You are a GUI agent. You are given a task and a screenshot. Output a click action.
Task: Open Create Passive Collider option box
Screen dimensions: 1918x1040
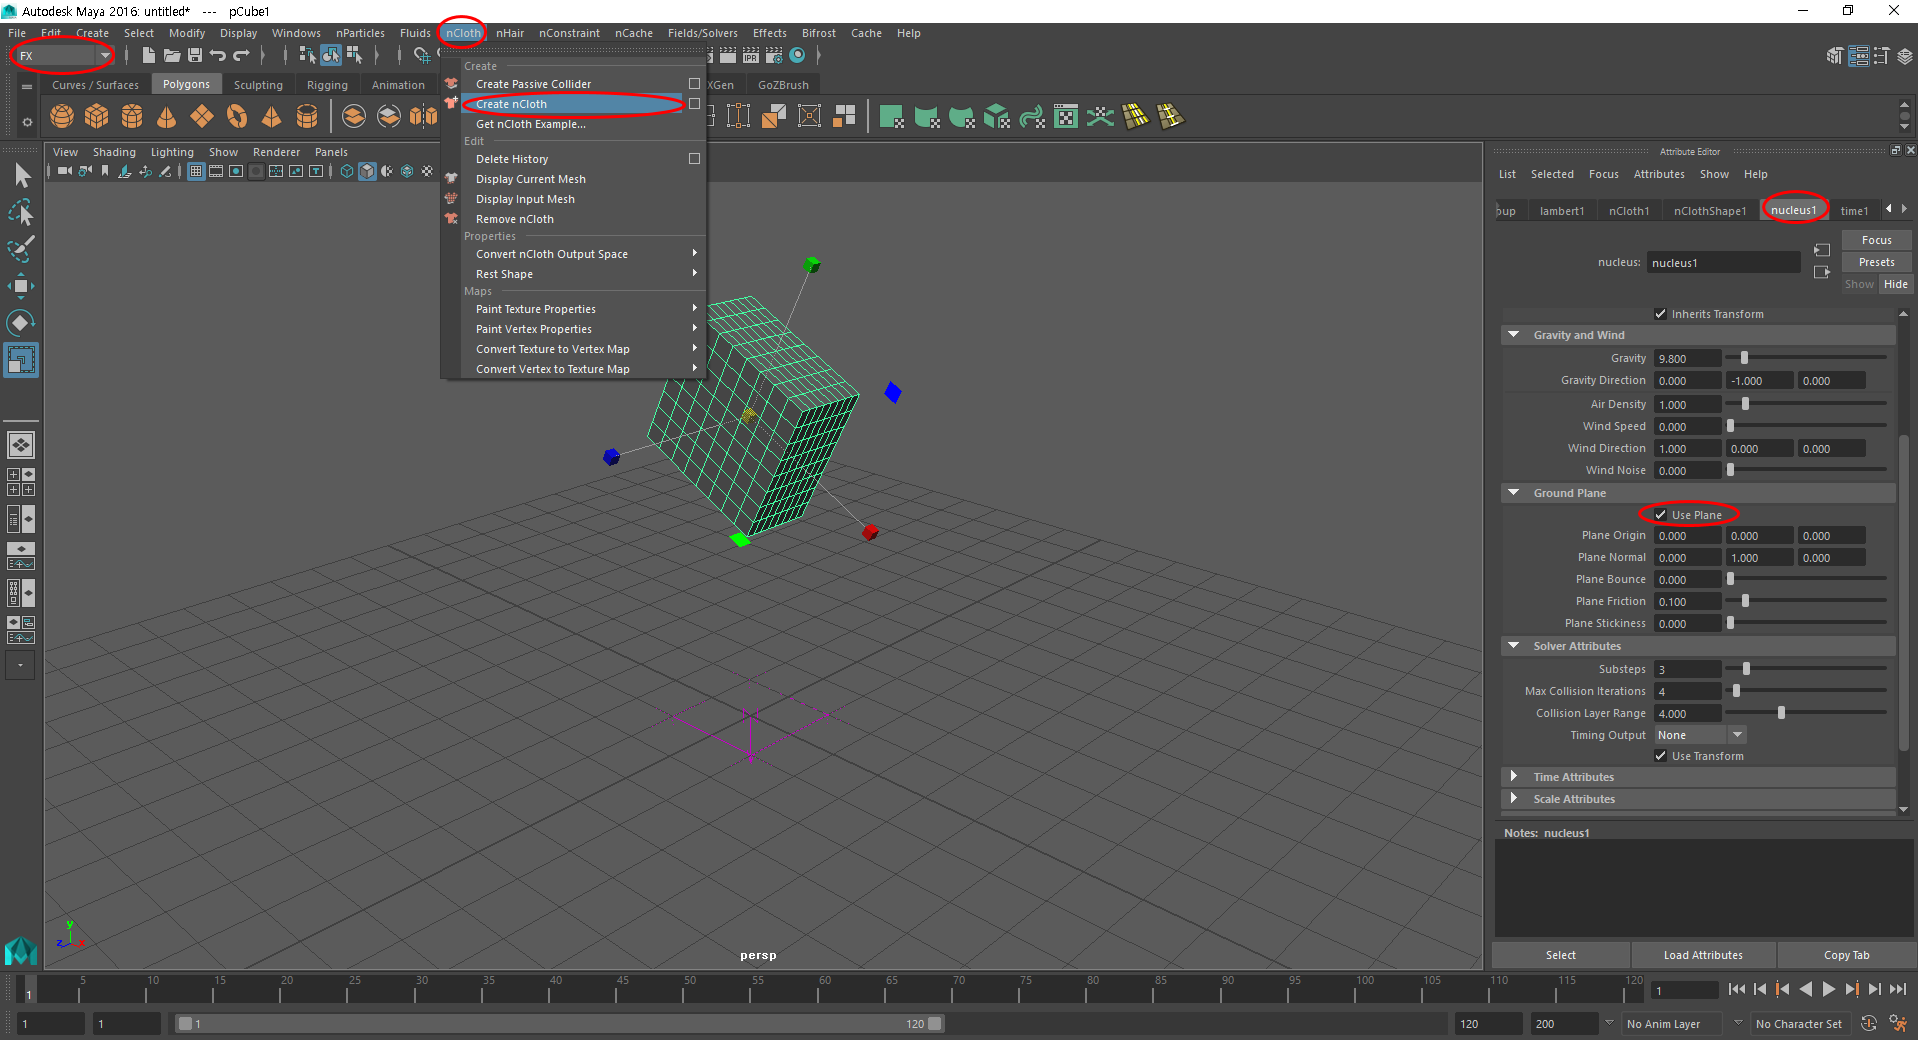tap(694, 84)
